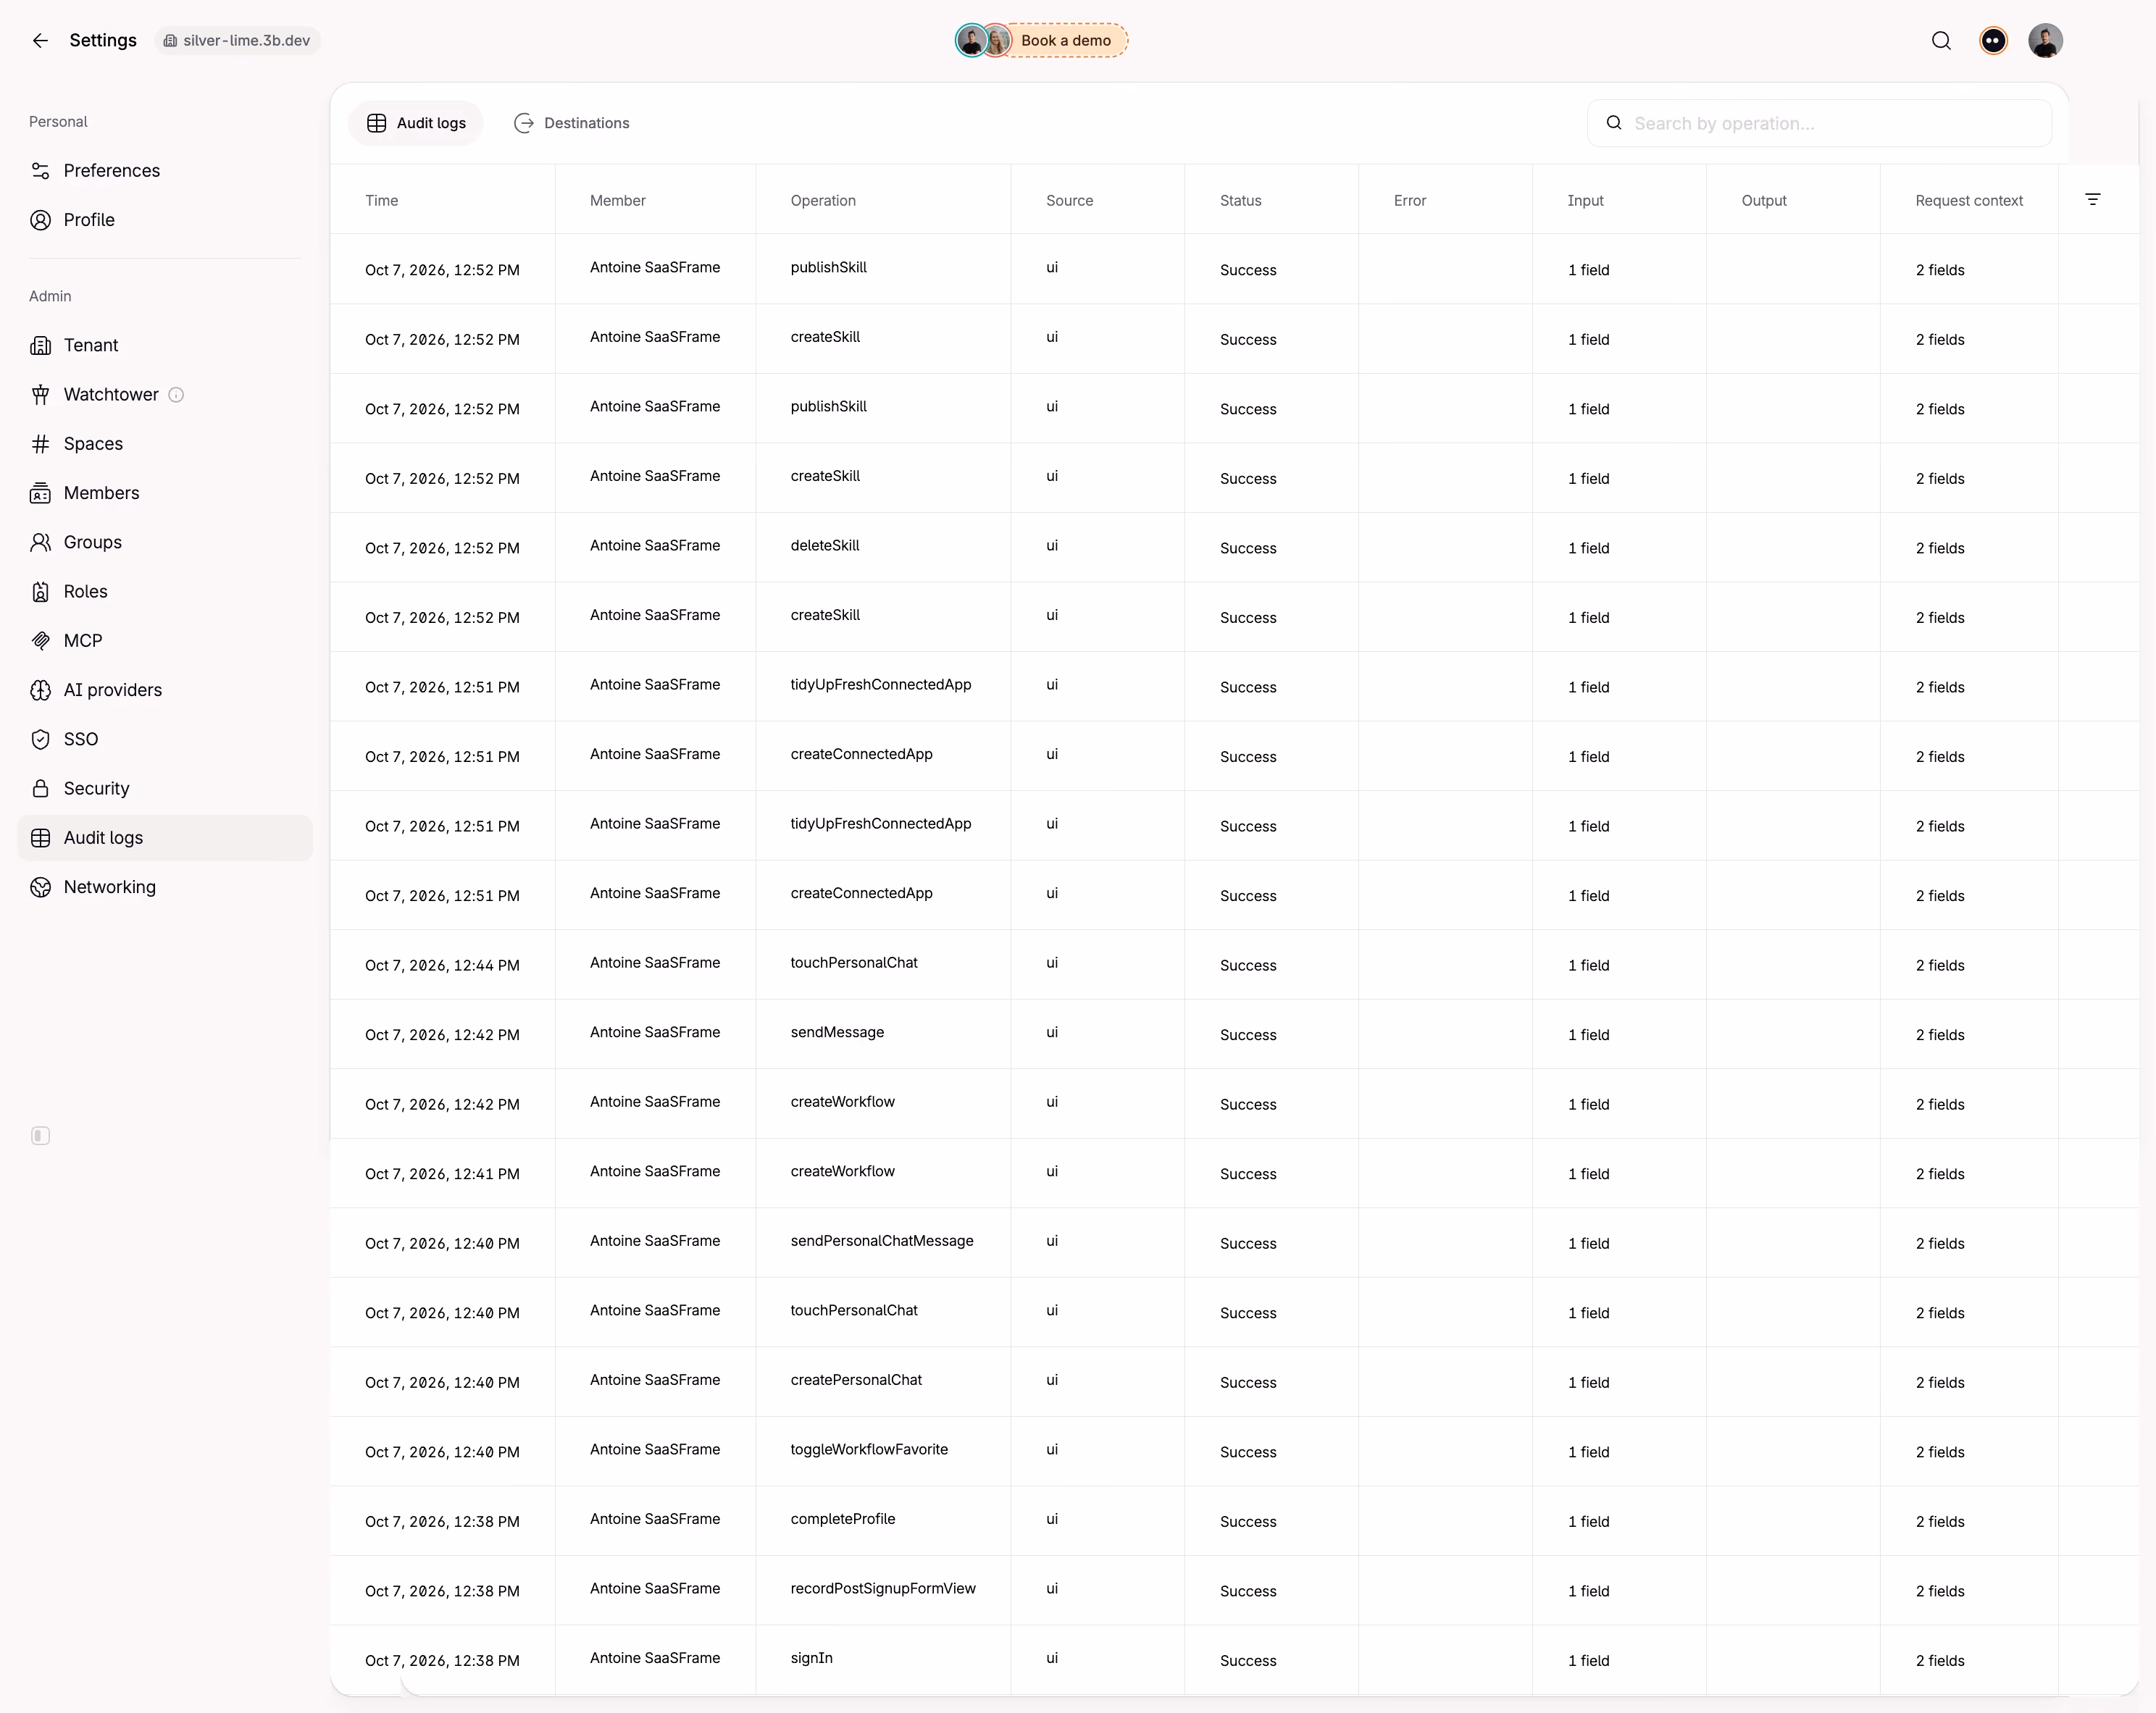Click the Request context column header
This screenshot has height=1713, width=2156.
point(1969,200)
